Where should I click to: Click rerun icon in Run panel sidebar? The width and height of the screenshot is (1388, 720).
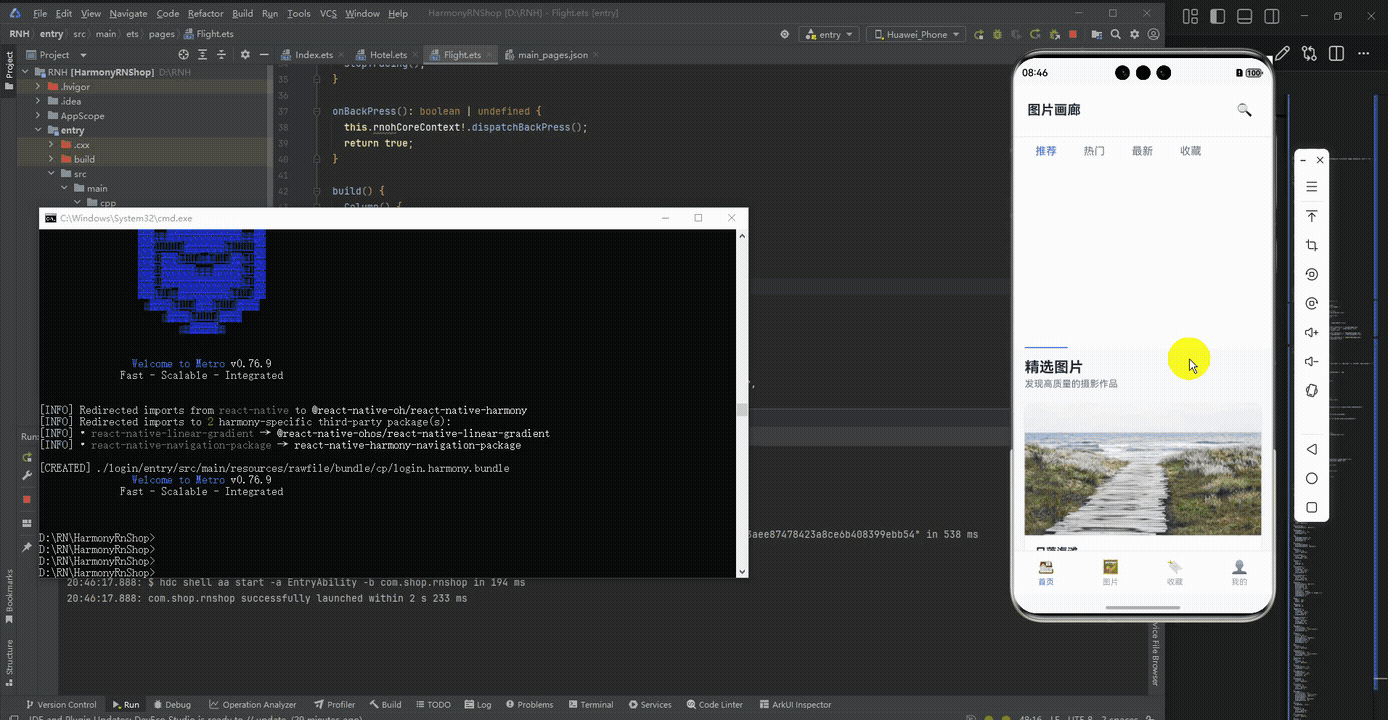(27, 457)
